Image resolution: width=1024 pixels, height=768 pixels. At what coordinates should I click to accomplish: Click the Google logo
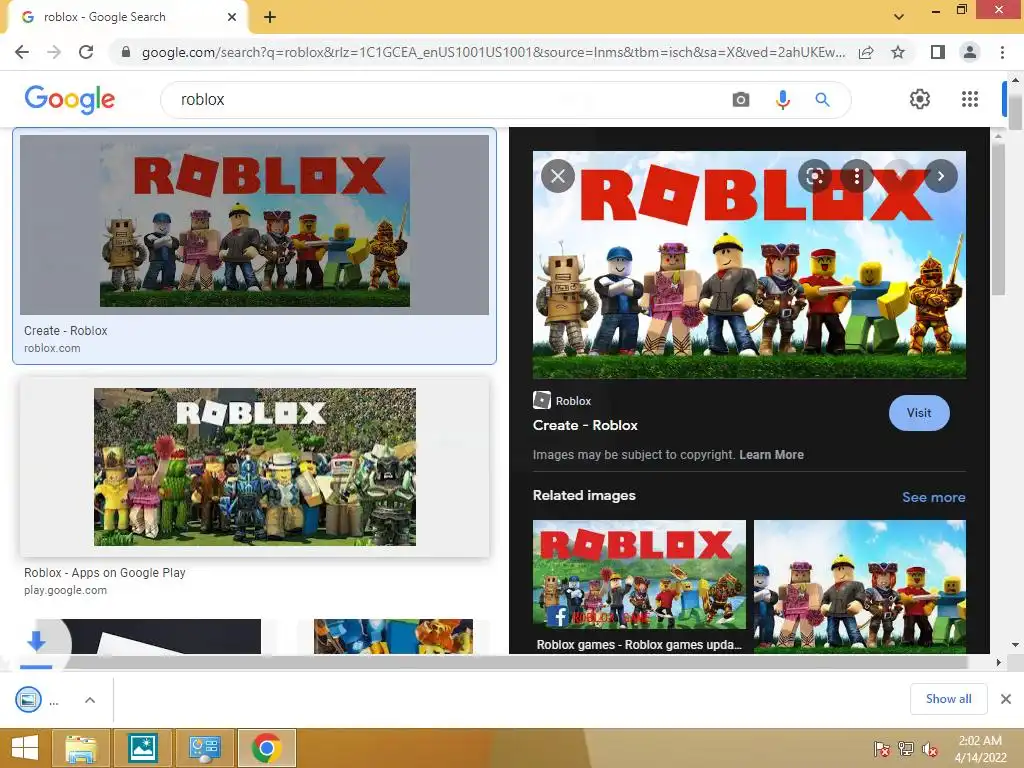[x=69, y=99]
